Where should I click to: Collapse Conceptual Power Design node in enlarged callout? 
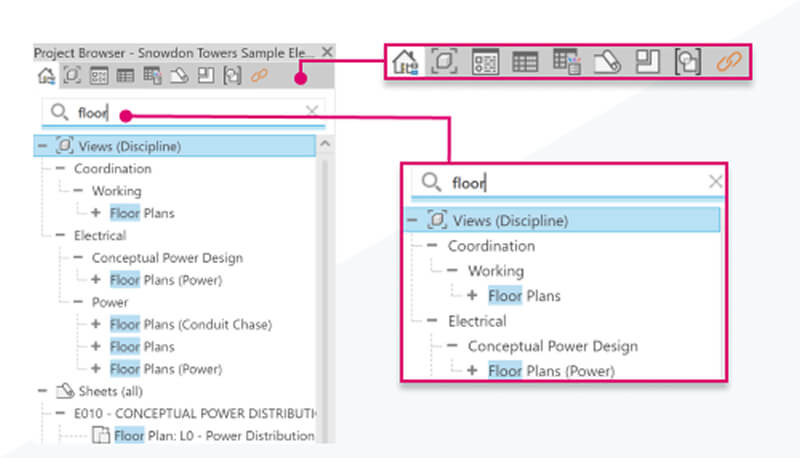452,345
